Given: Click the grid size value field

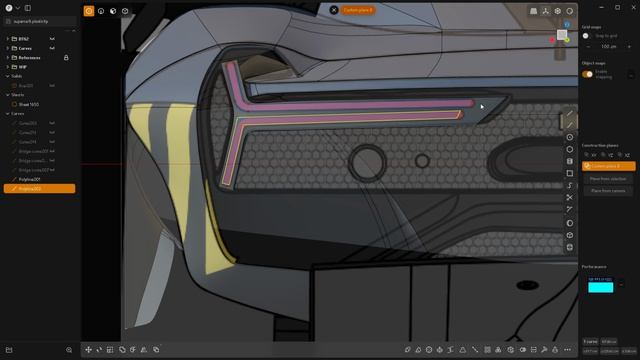Looking at the screenshot, I should (609, 47).
